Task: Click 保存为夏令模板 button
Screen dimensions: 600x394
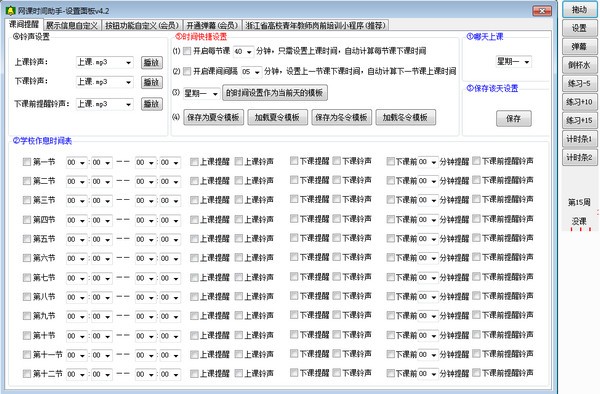Action: [214, 117]
